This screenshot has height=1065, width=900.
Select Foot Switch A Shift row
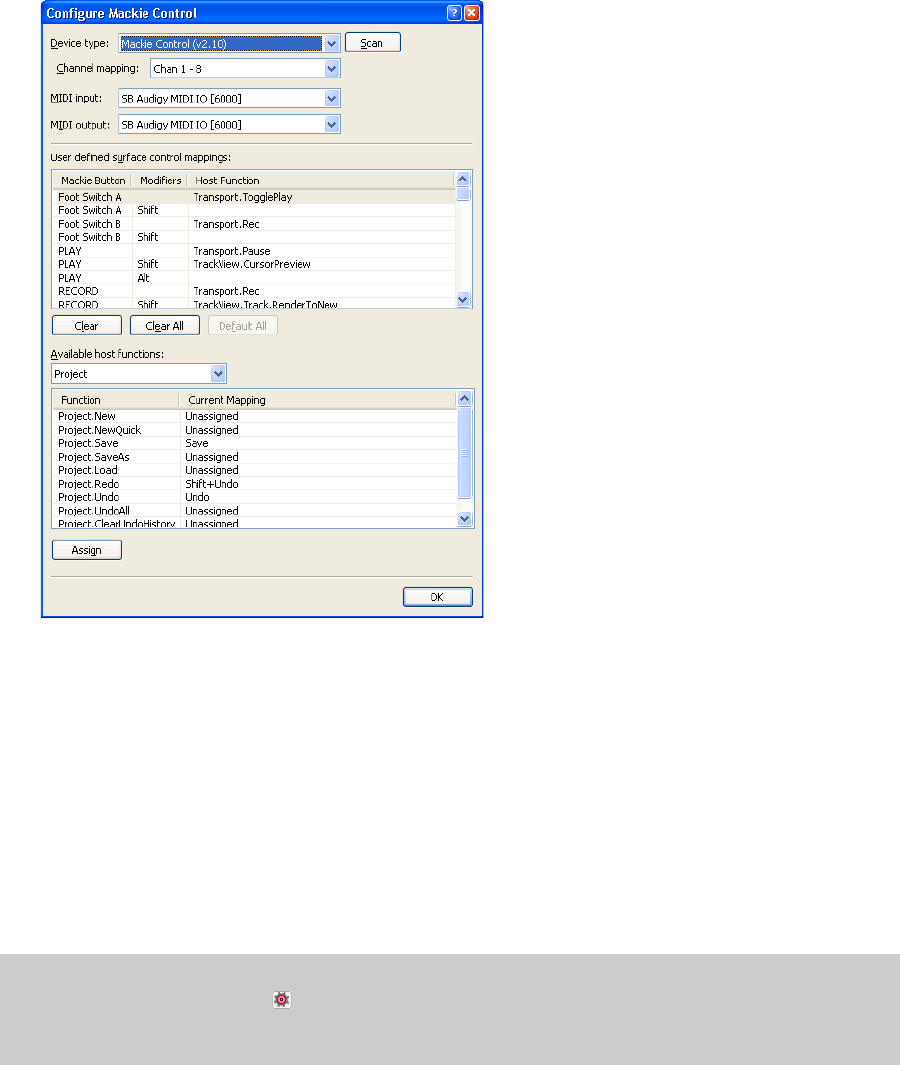tap(254, 211)
